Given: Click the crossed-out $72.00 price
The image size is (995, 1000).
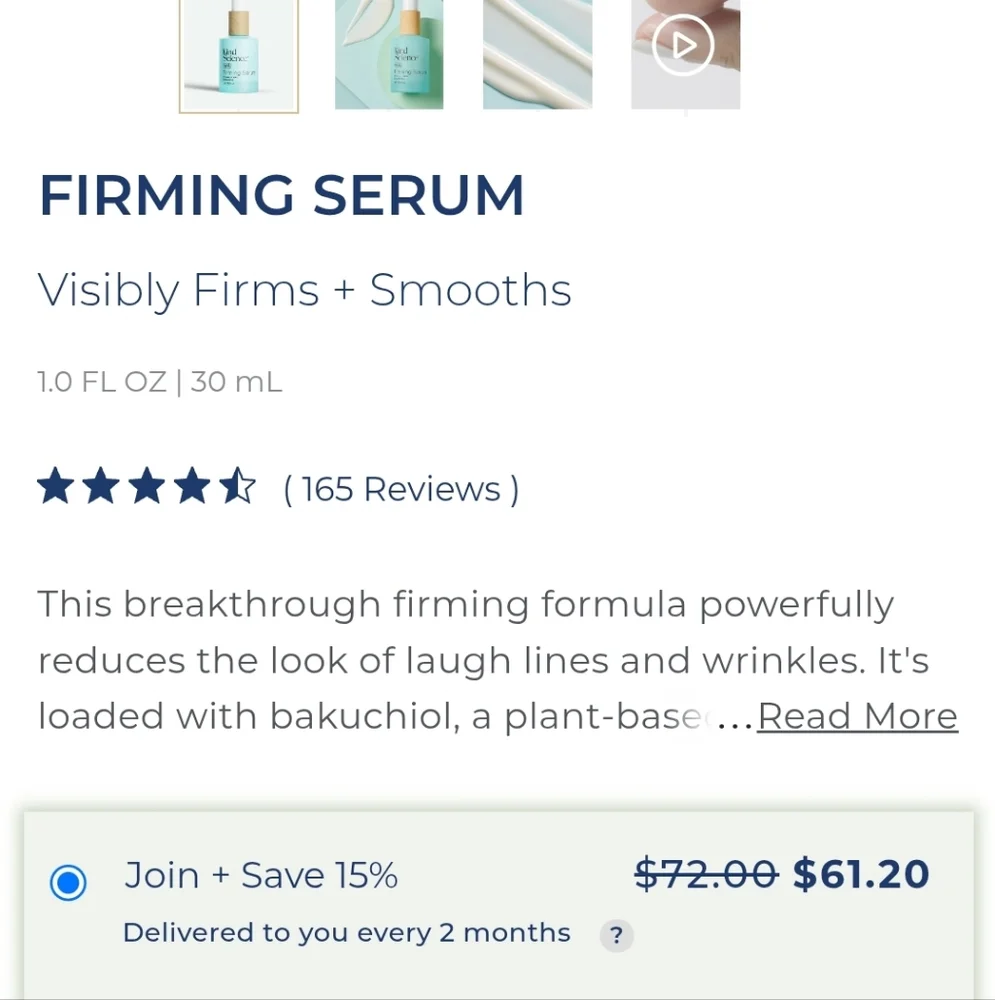Looking at the screenshot, I should click(x=706, y=874).
